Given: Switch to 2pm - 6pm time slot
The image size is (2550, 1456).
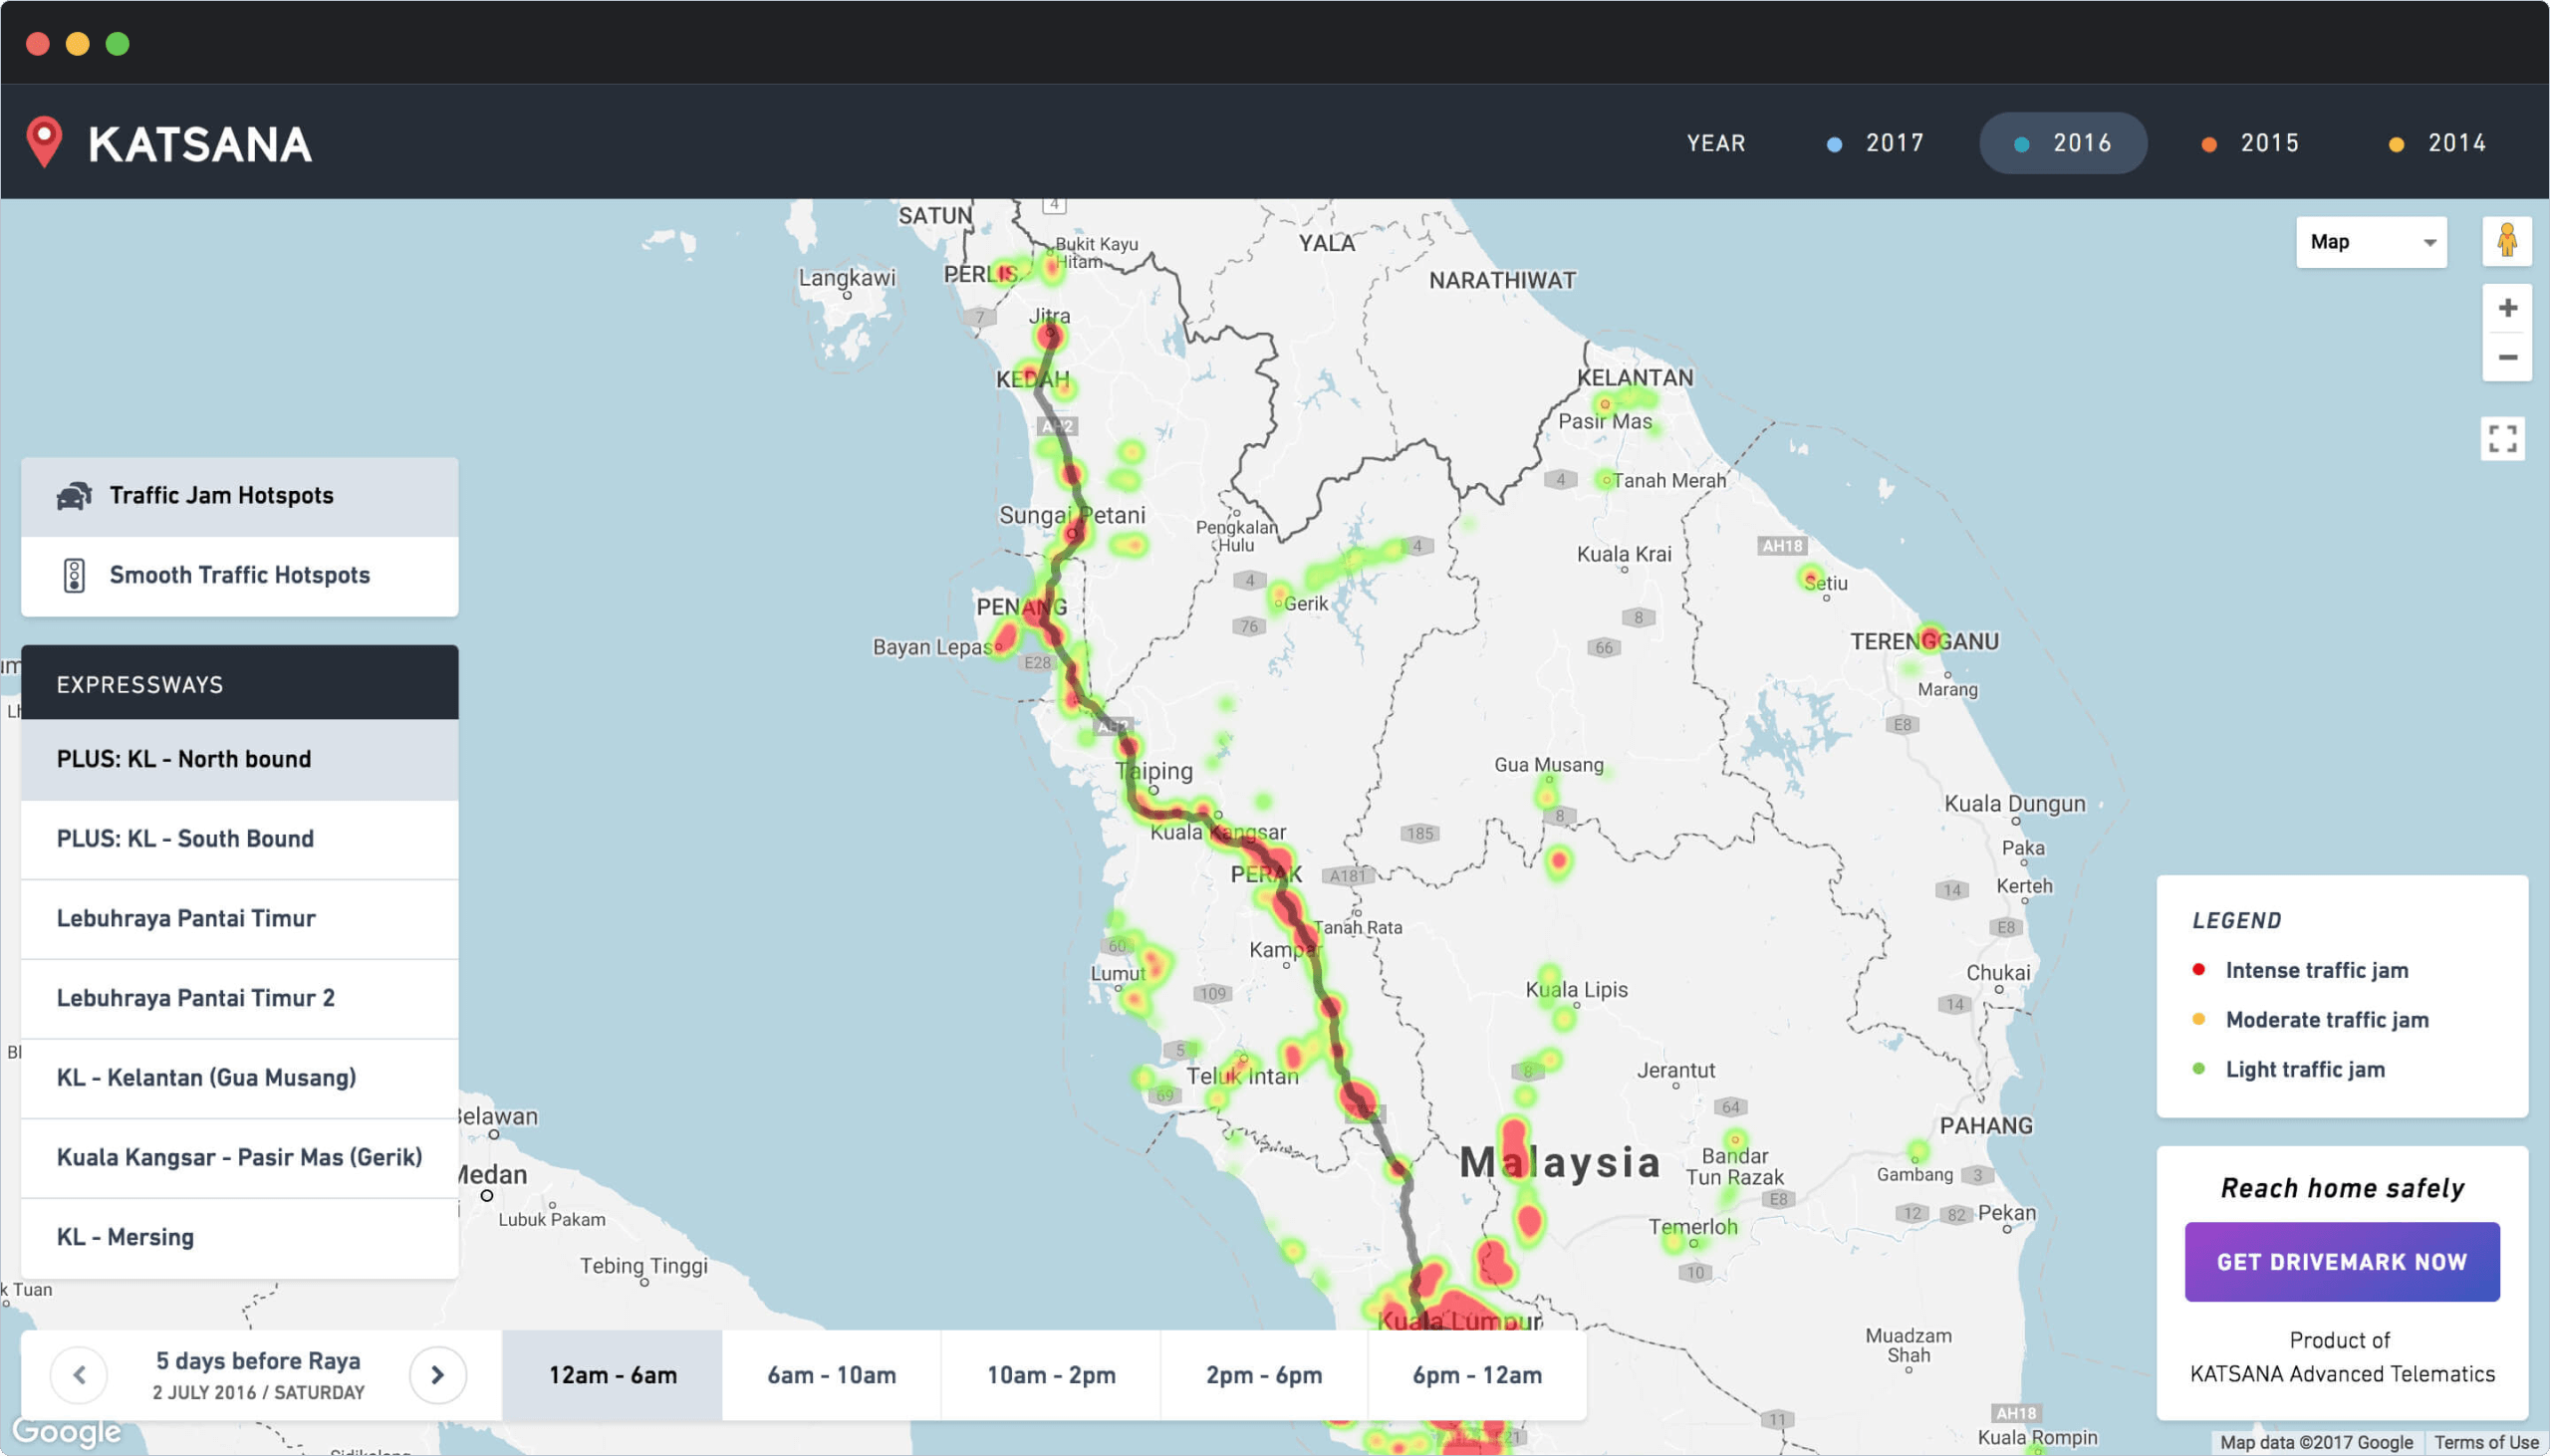Looking at the screenshot, I should (x=1264, y=1375).
